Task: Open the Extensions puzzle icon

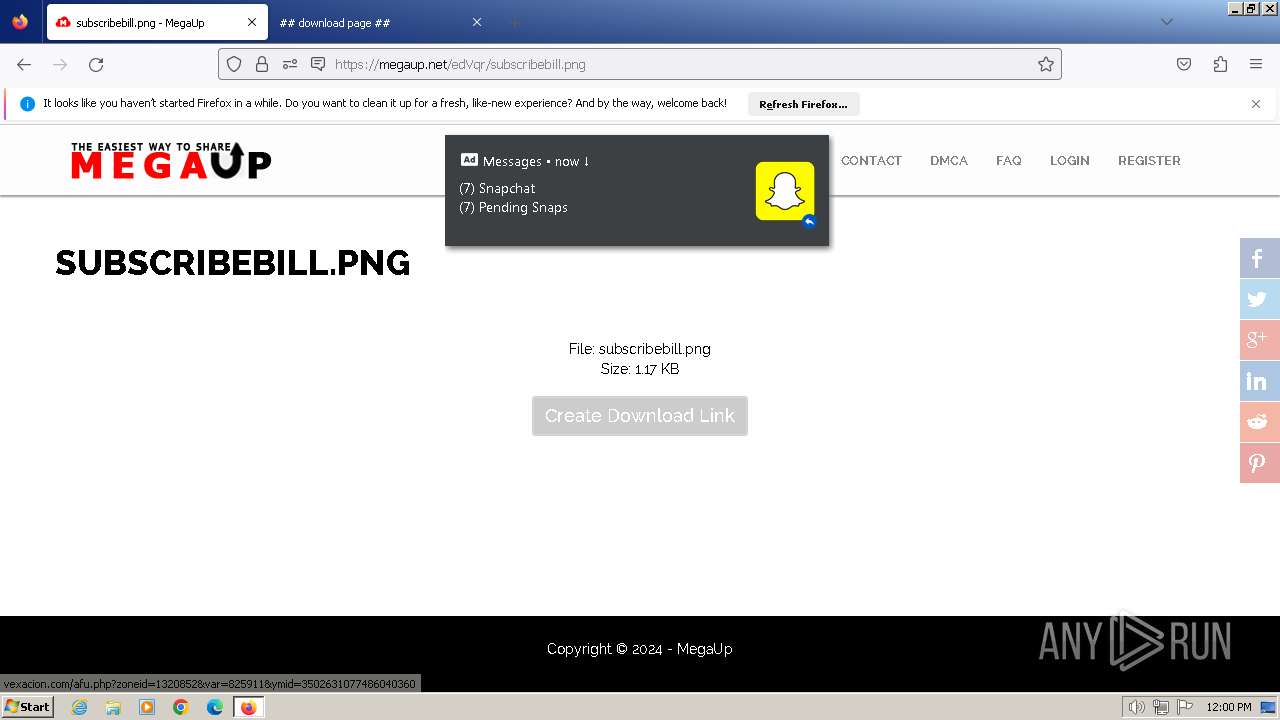Action: (1220, 64)
